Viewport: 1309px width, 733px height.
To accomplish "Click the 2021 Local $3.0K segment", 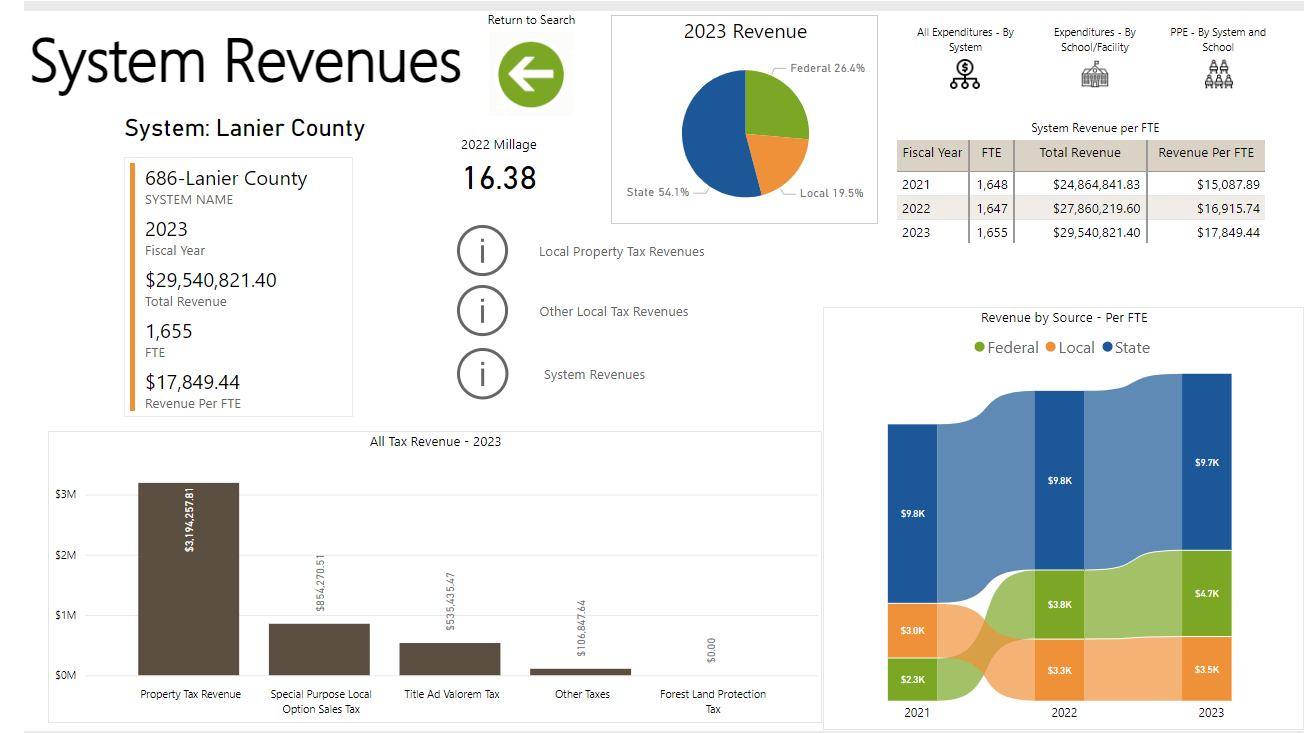I will pos(912,630).
